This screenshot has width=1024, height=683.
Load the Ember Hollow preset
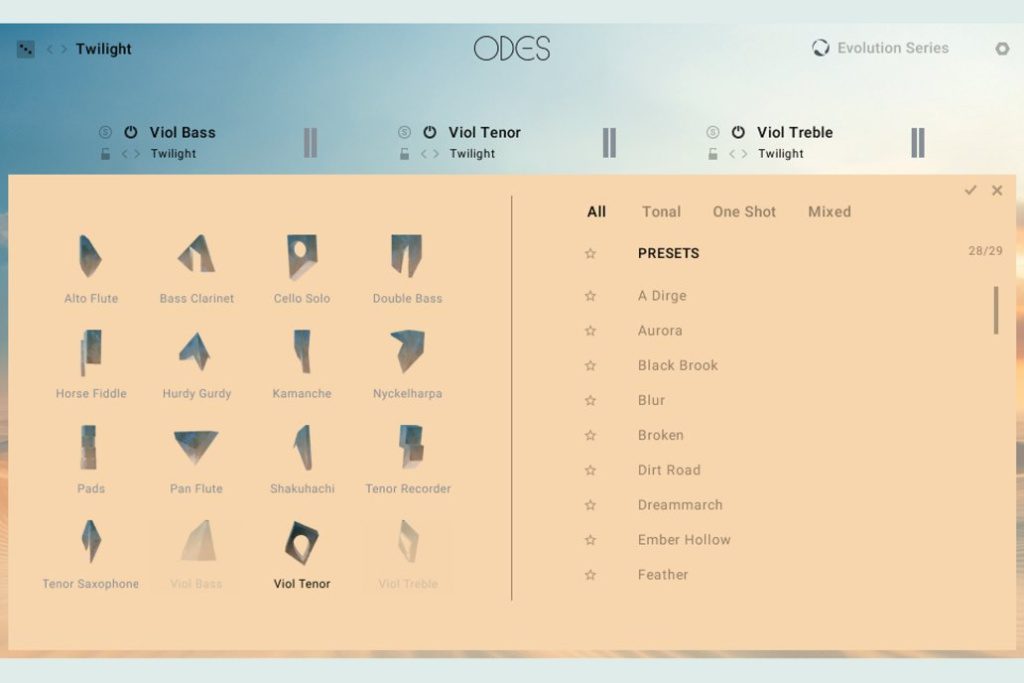tap(683, 539)
